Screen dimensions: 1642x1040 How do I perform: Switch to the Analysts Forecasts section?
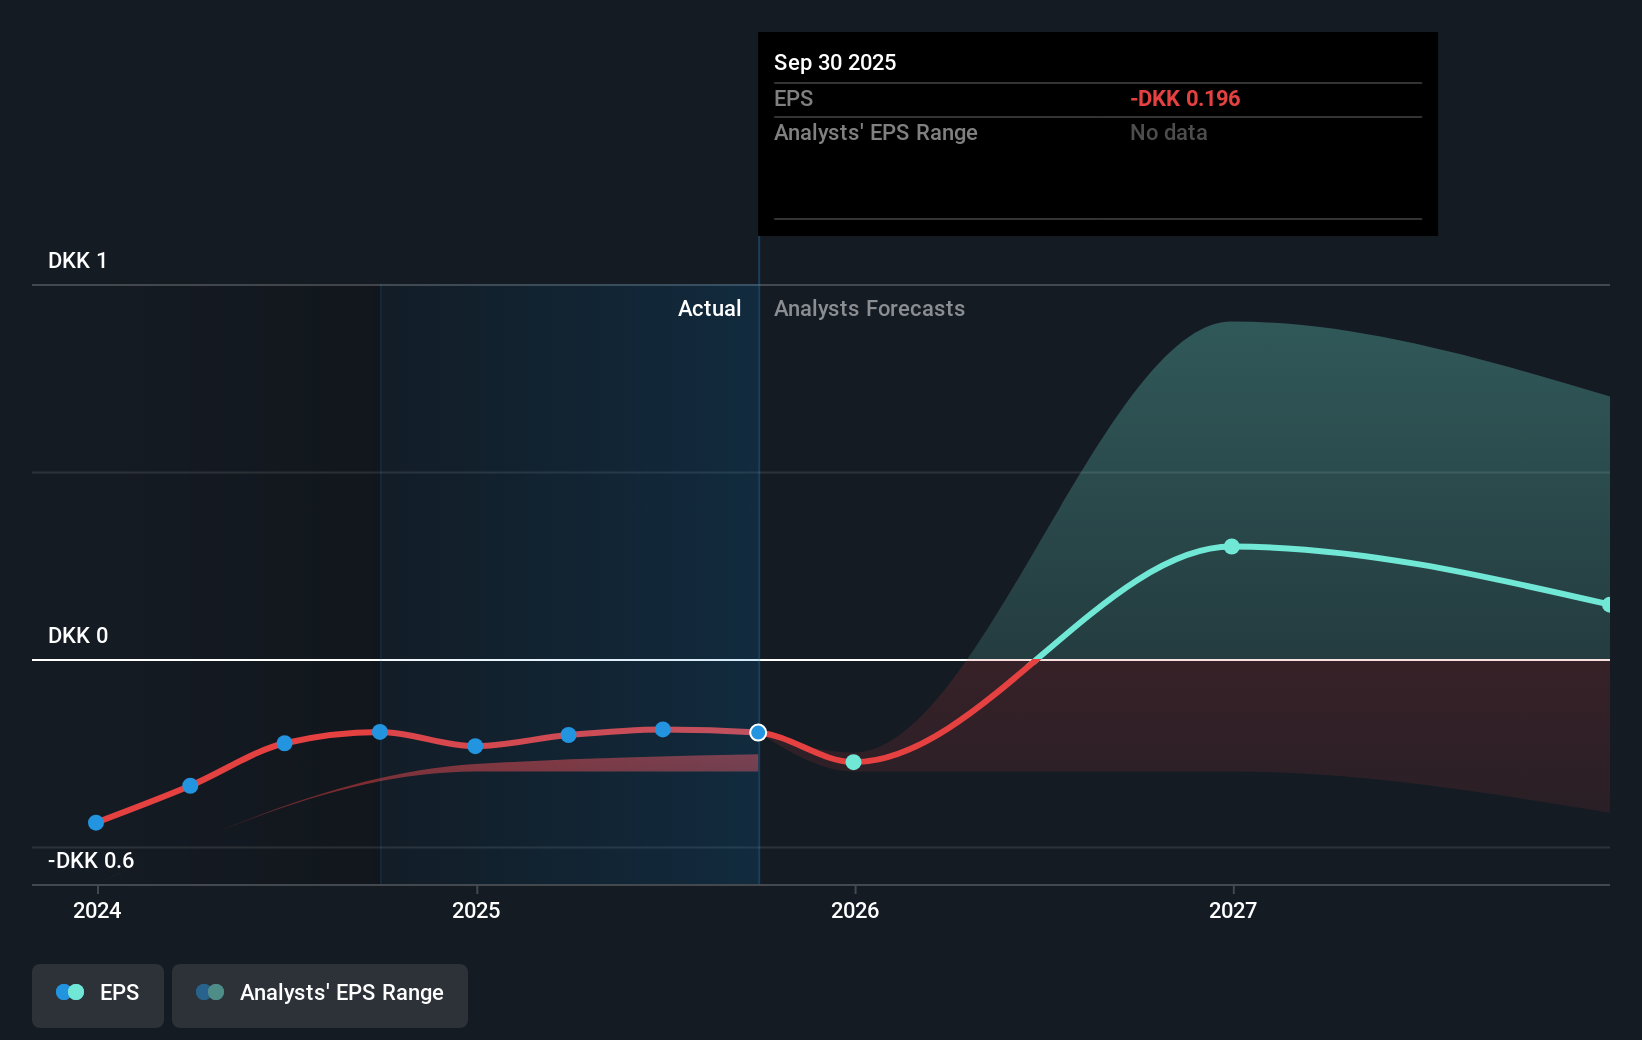869,308
